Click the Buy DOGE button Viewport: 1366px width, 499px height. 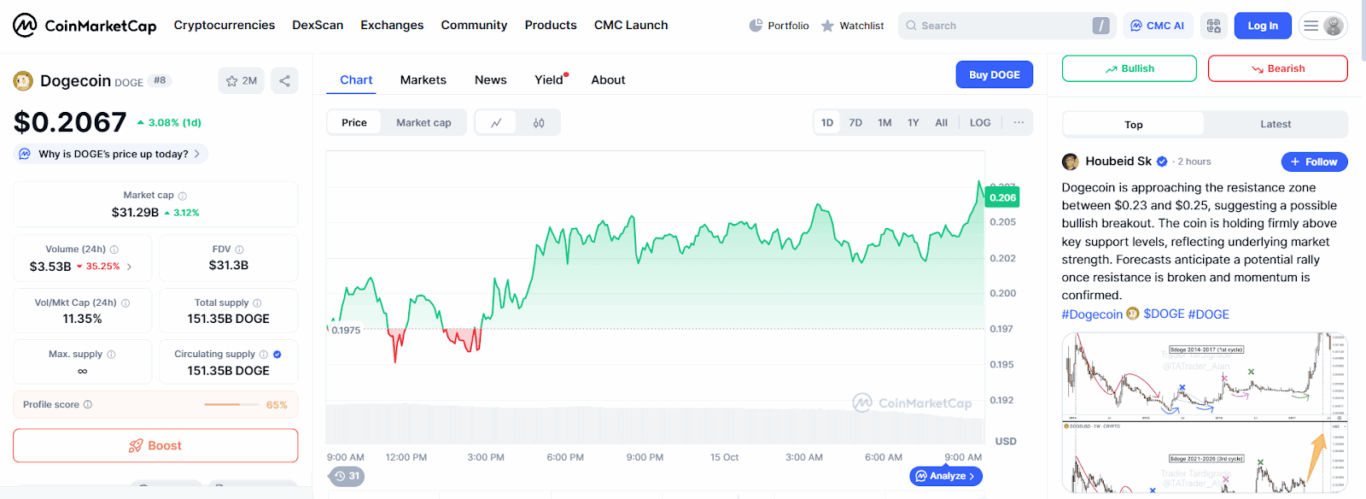point(994,75)
